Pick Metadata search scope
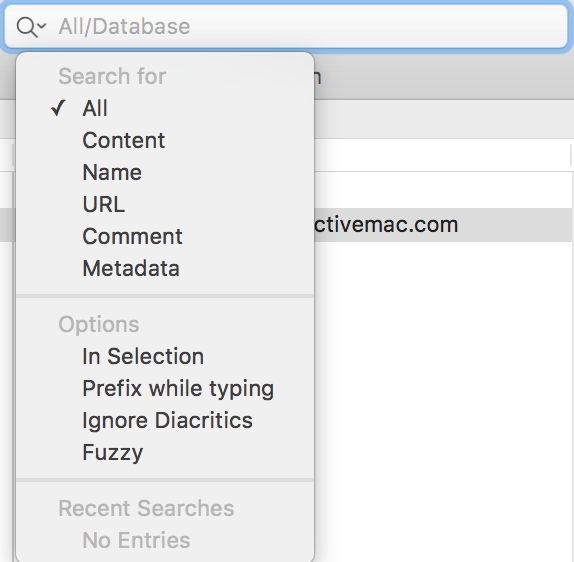574x562 pixels. [165, 268]
